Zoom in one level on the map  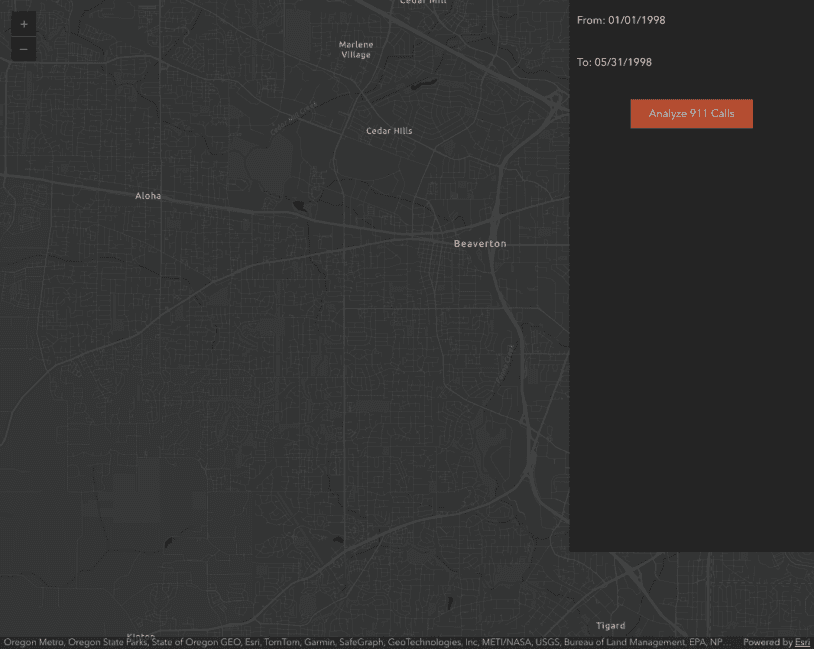[x=23, y=22]
